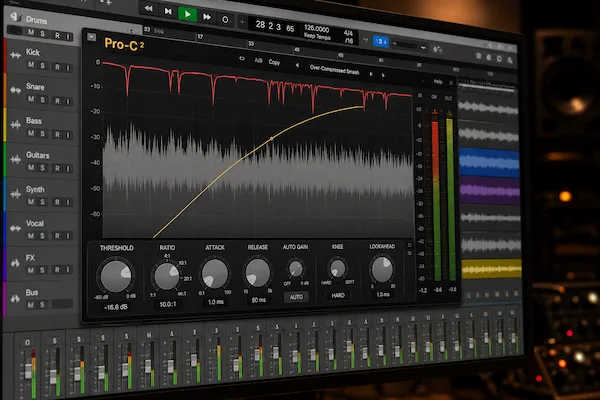Click the fast-forward transport button

207,17
